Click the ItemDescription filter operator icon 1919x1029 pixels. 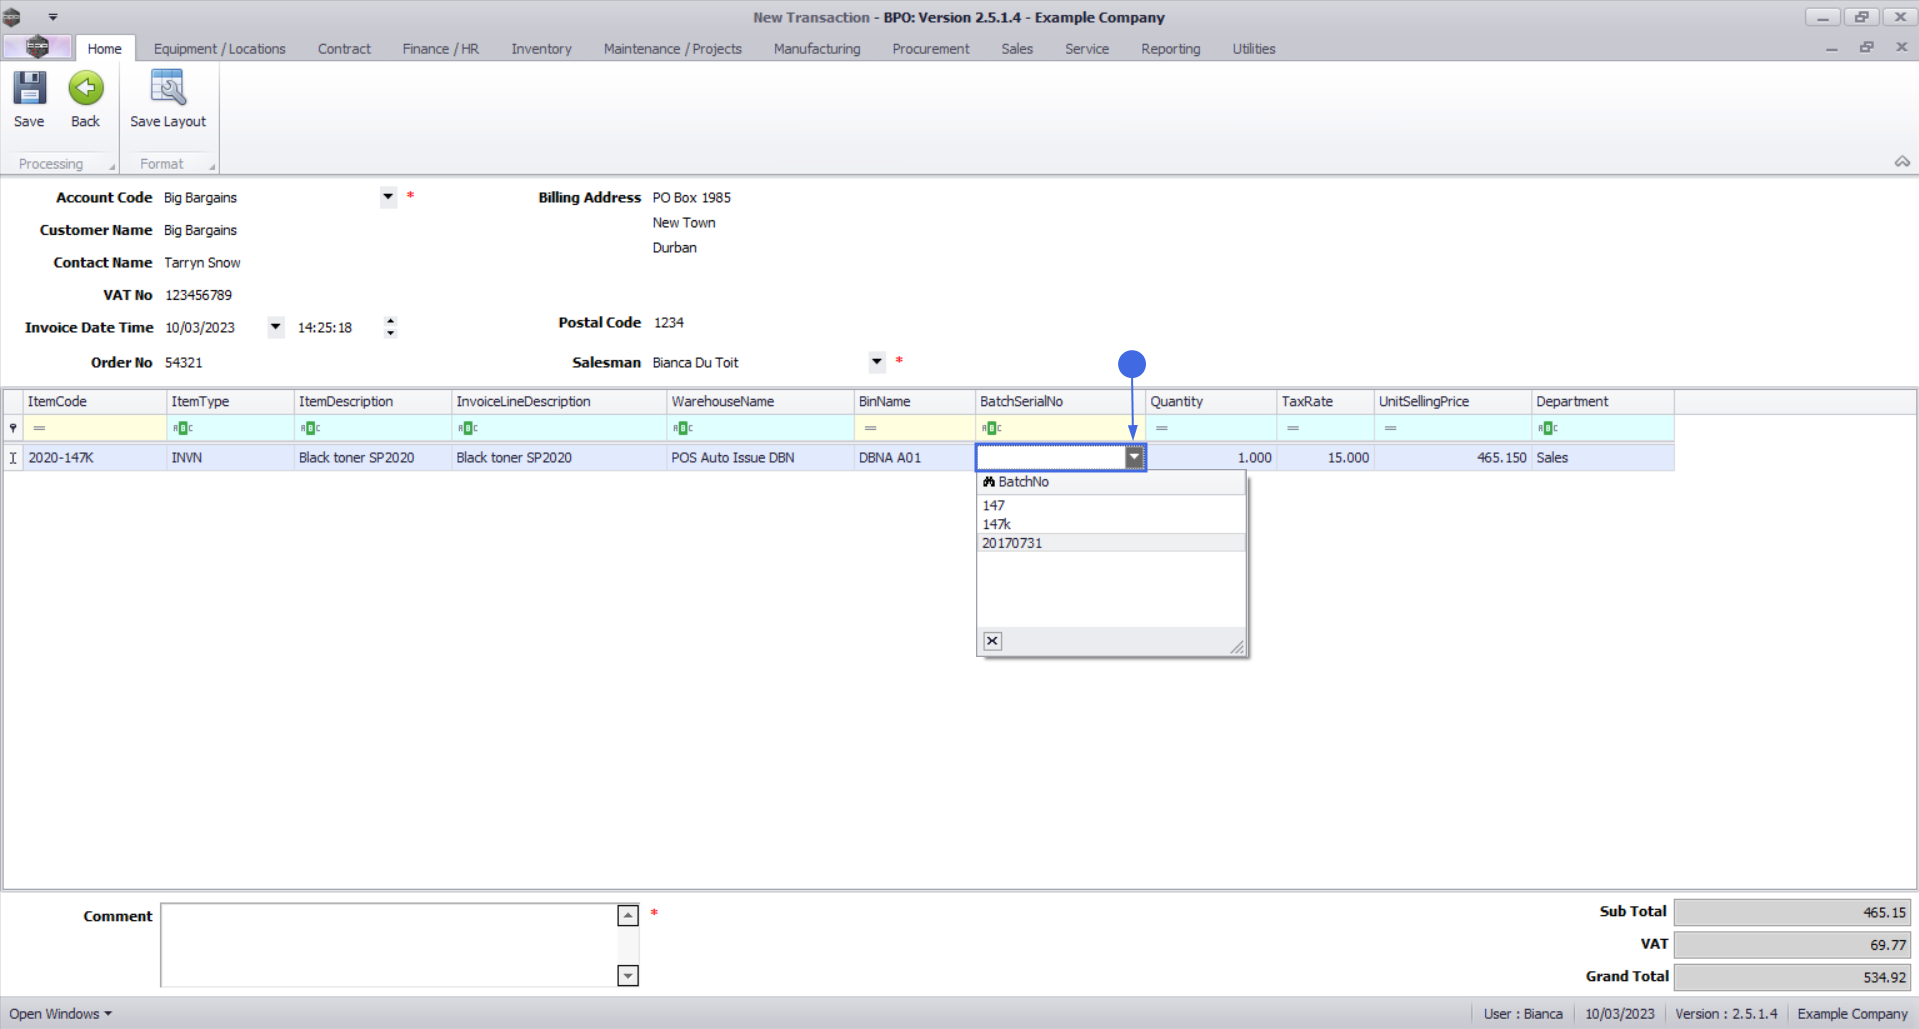point(310,428)
